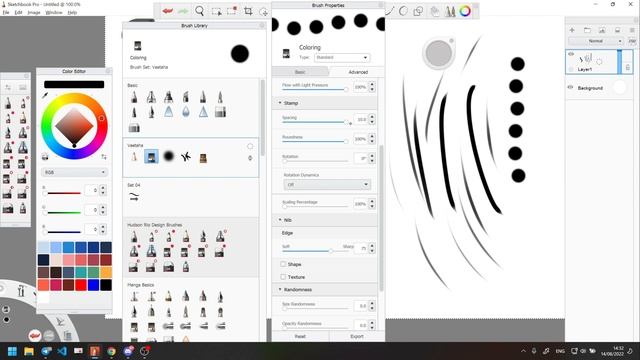Click the red channel value field

coord(91,190)
